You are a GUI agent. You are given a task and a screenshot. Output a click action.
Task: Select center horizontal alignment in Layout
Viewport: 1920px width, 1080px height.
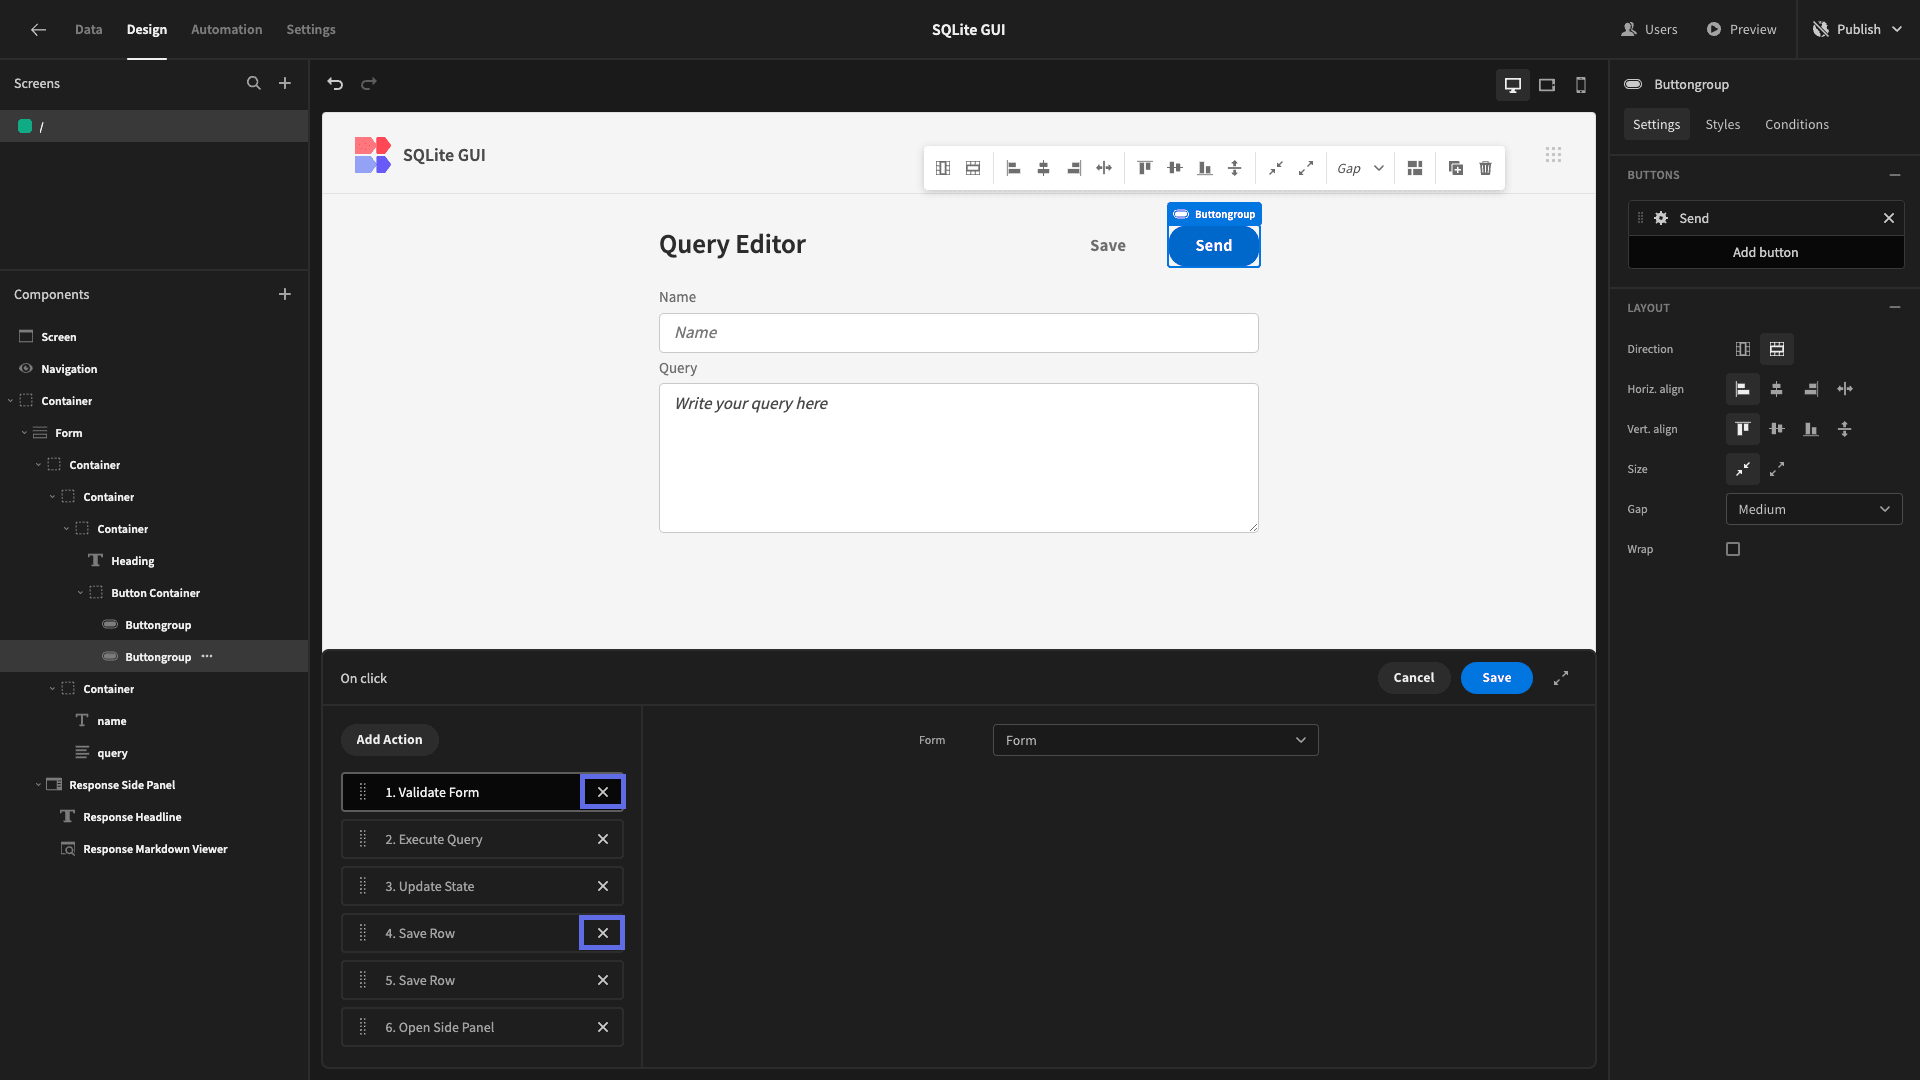pos(1777,389)
